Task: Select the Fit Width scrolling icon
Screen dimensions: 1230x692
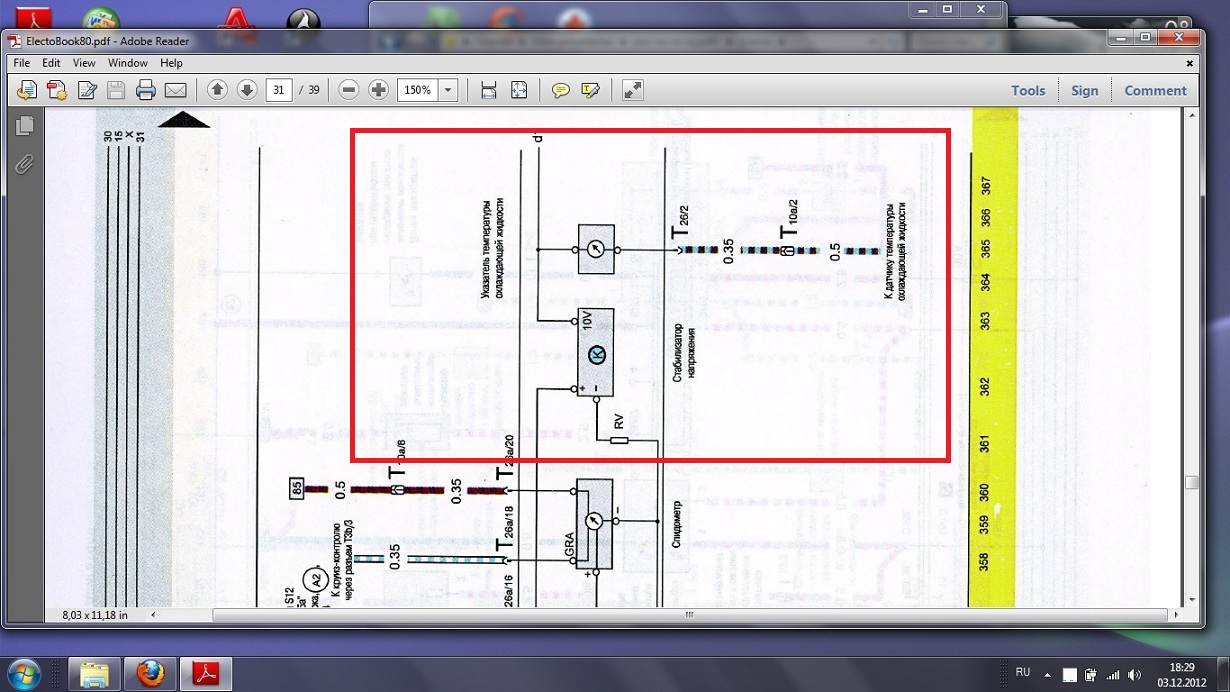Action: pyautogui.click(x=489, y=90)
